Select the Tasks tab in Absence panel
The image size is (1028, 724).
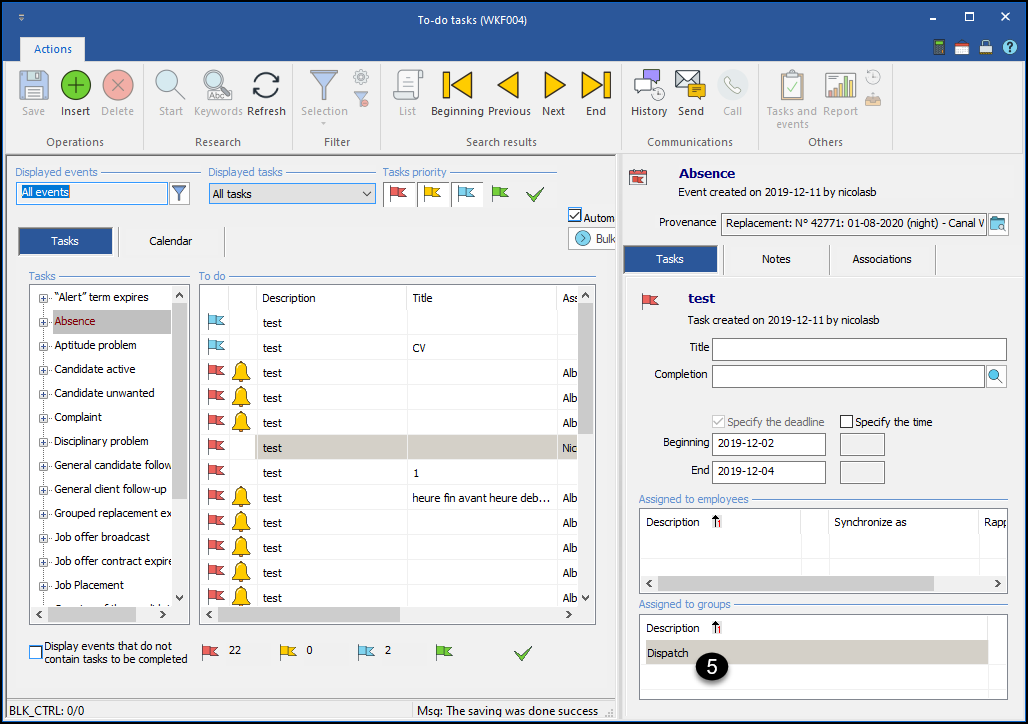click(670, 260)
